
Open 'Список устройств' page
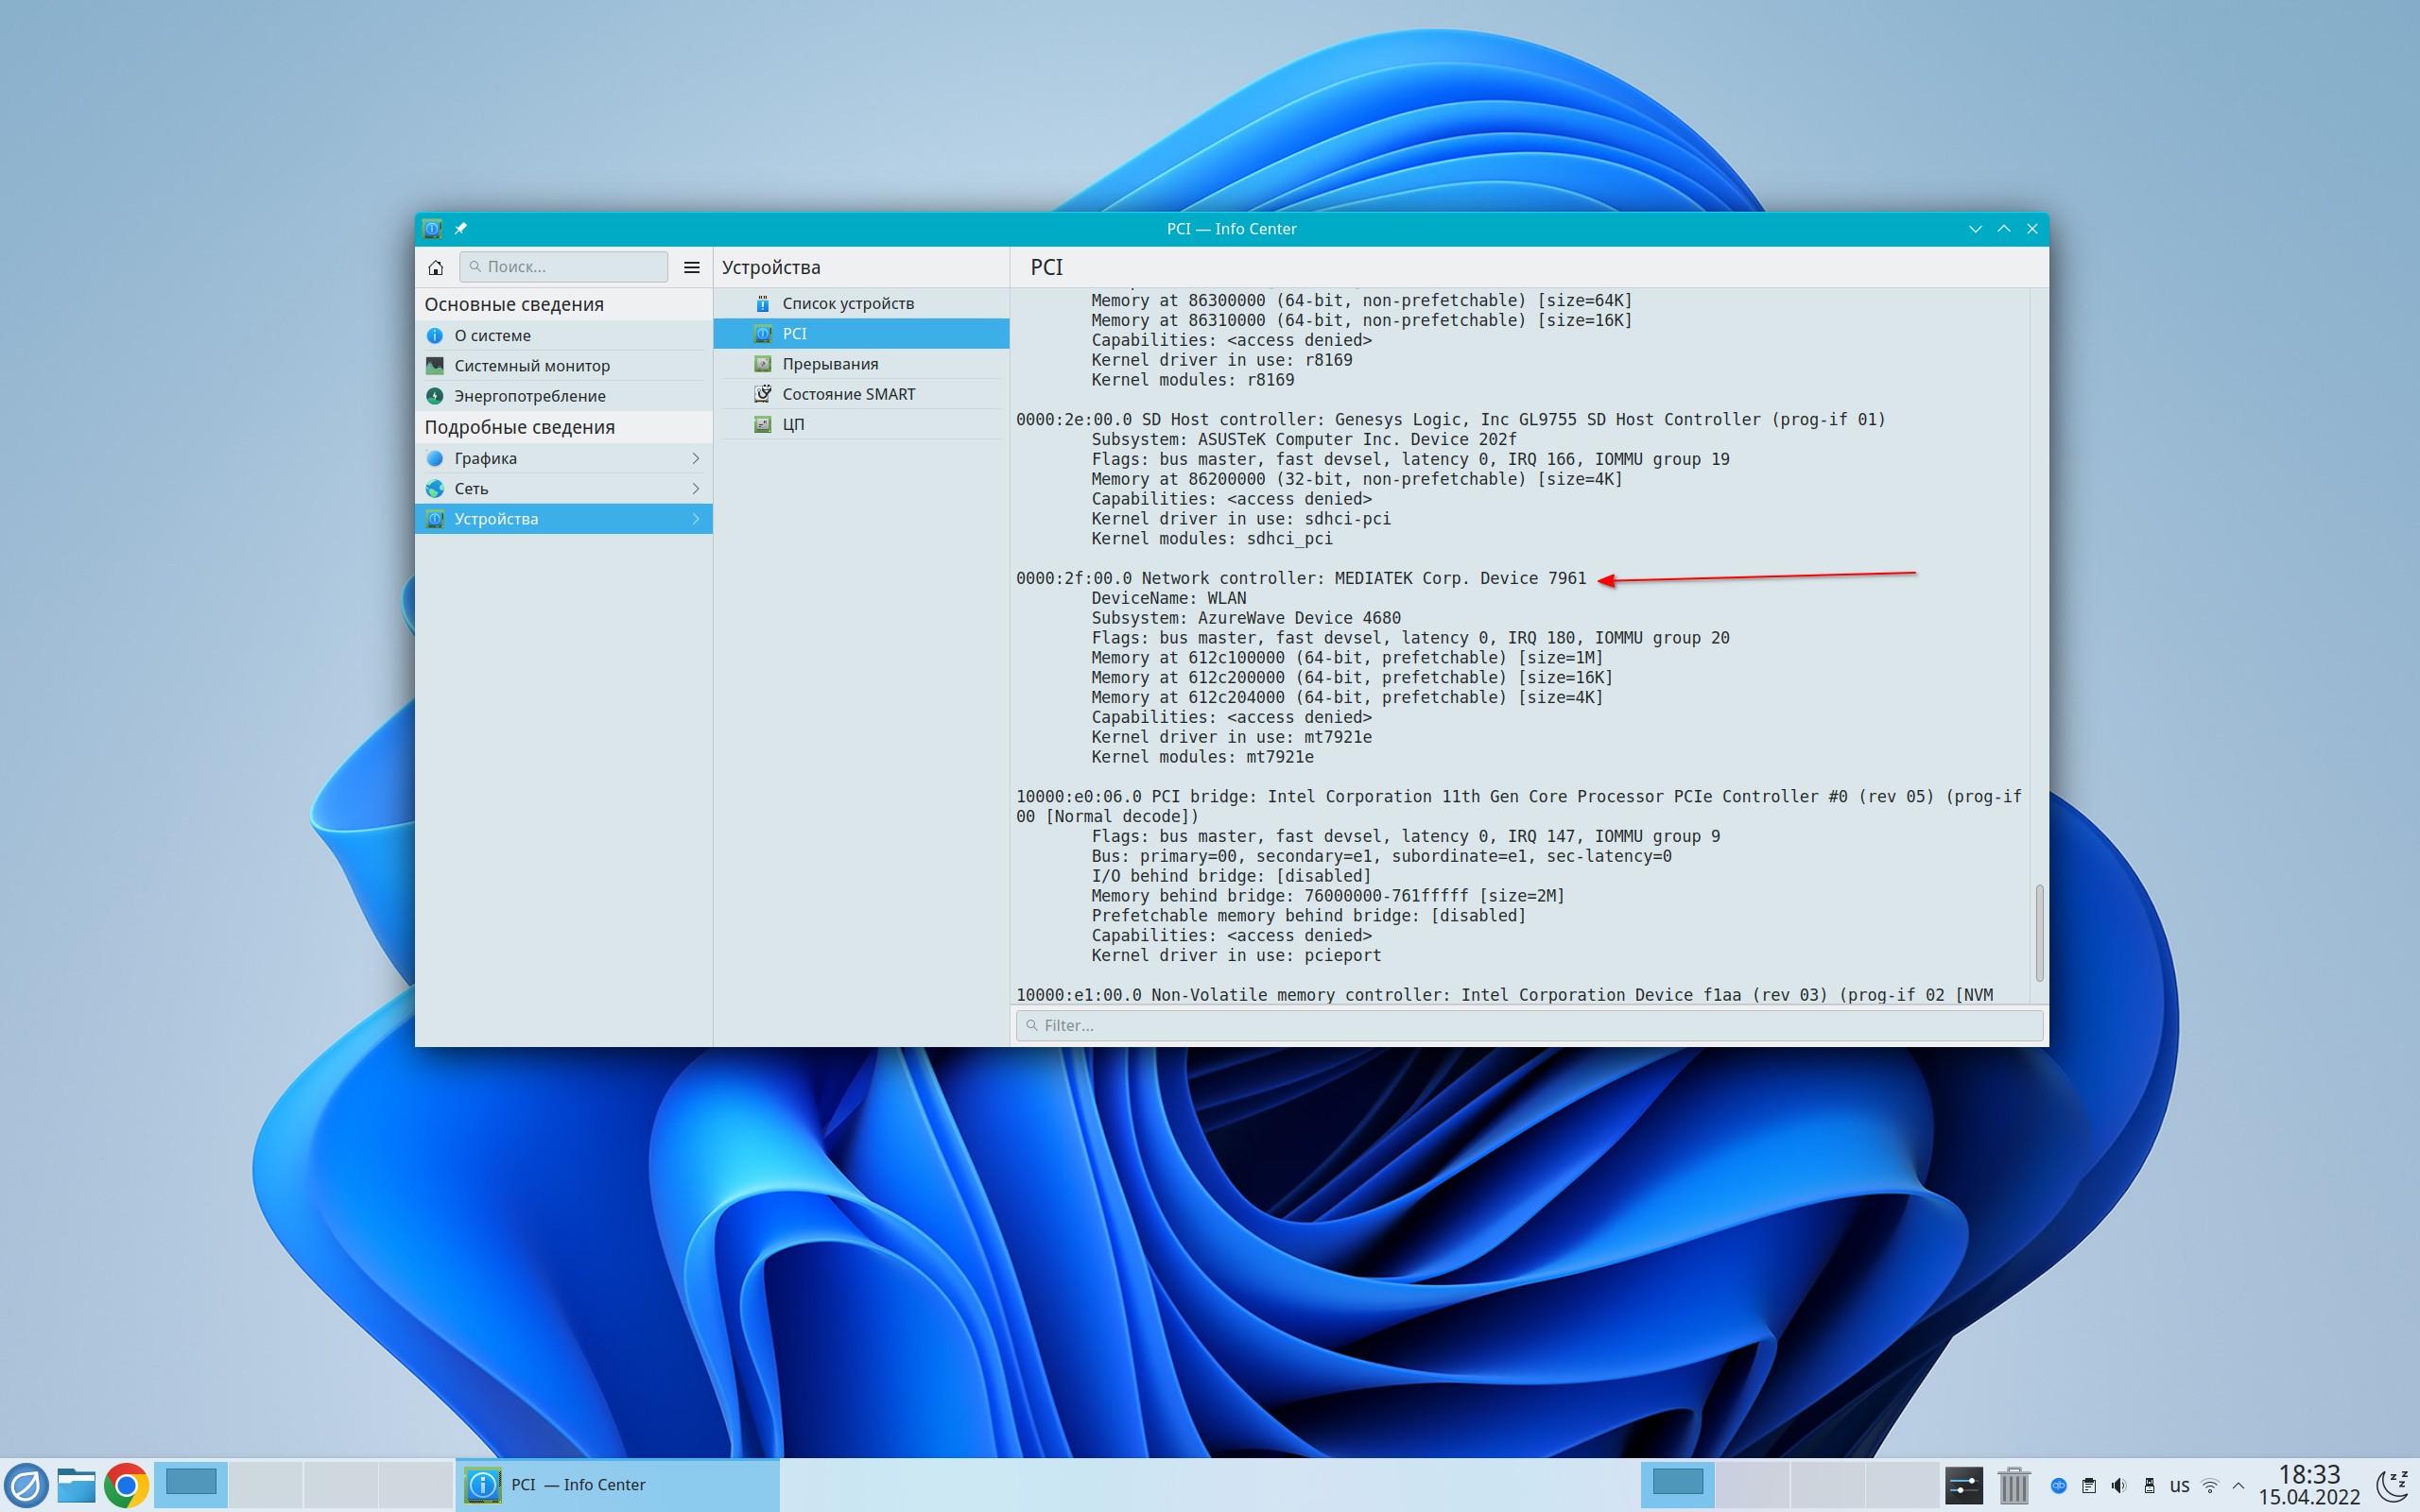click(848, 303)
